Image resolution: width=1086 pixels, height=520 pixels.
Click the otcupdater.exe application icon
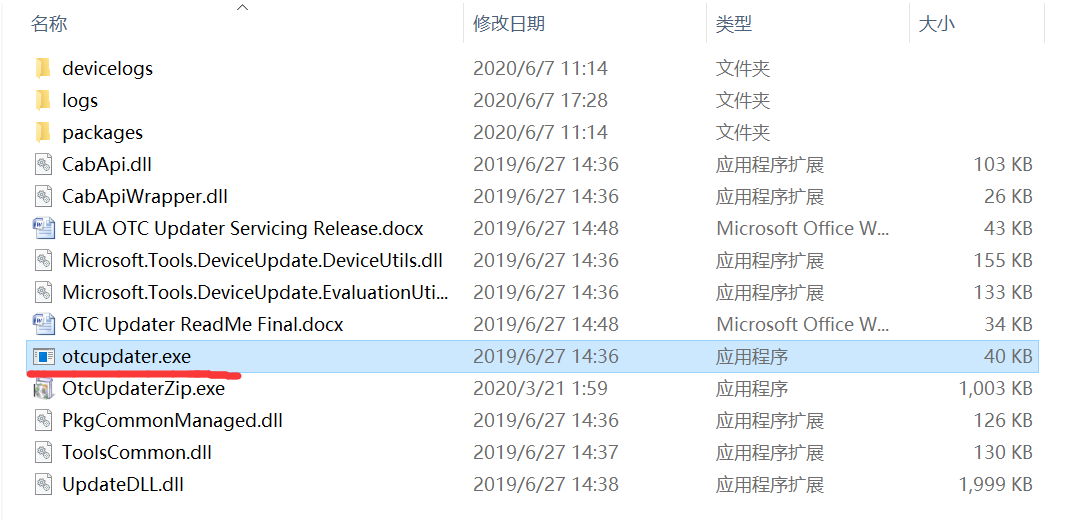[x=43, y=356]
